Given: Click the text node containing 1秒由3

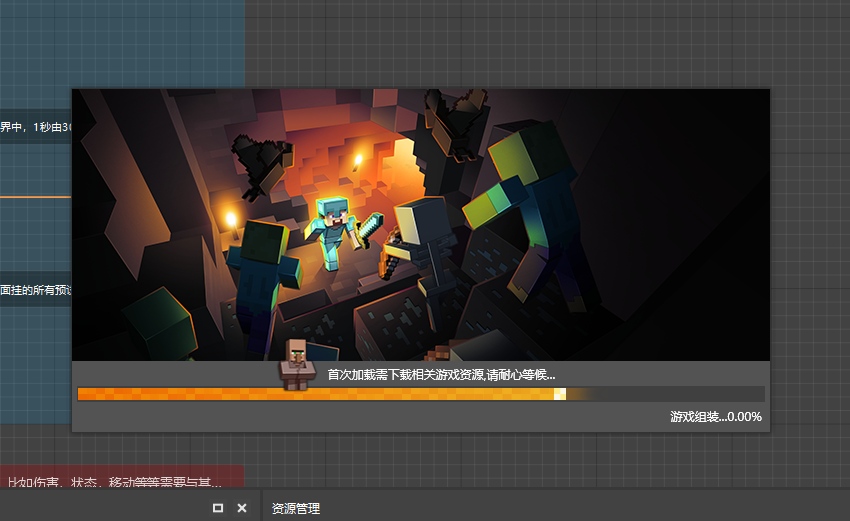Looking at the screenshot, I should point(36,127).
